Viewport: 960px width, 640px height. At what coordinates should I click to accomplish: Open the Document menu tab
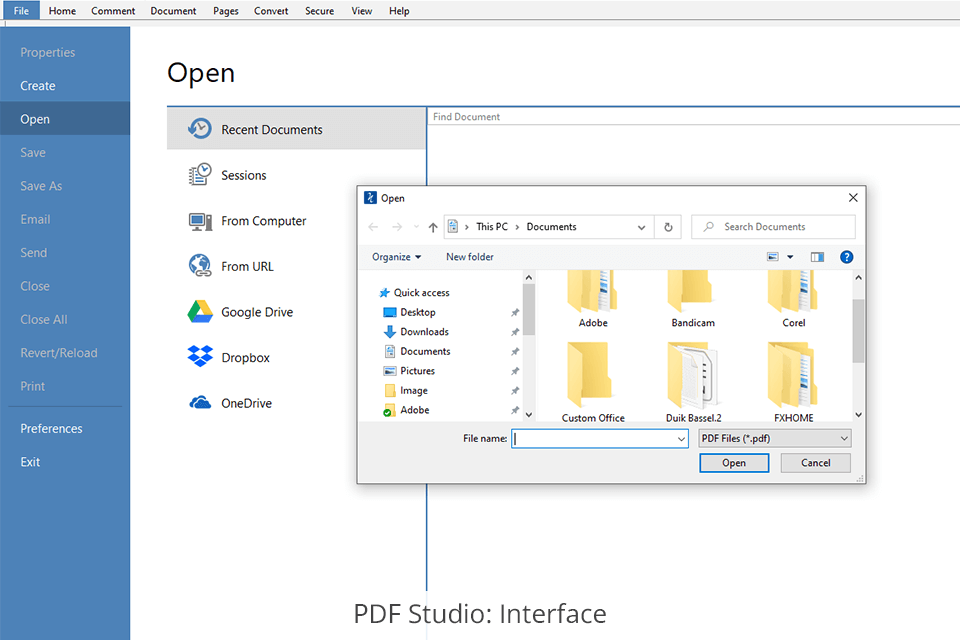point(173,10)
